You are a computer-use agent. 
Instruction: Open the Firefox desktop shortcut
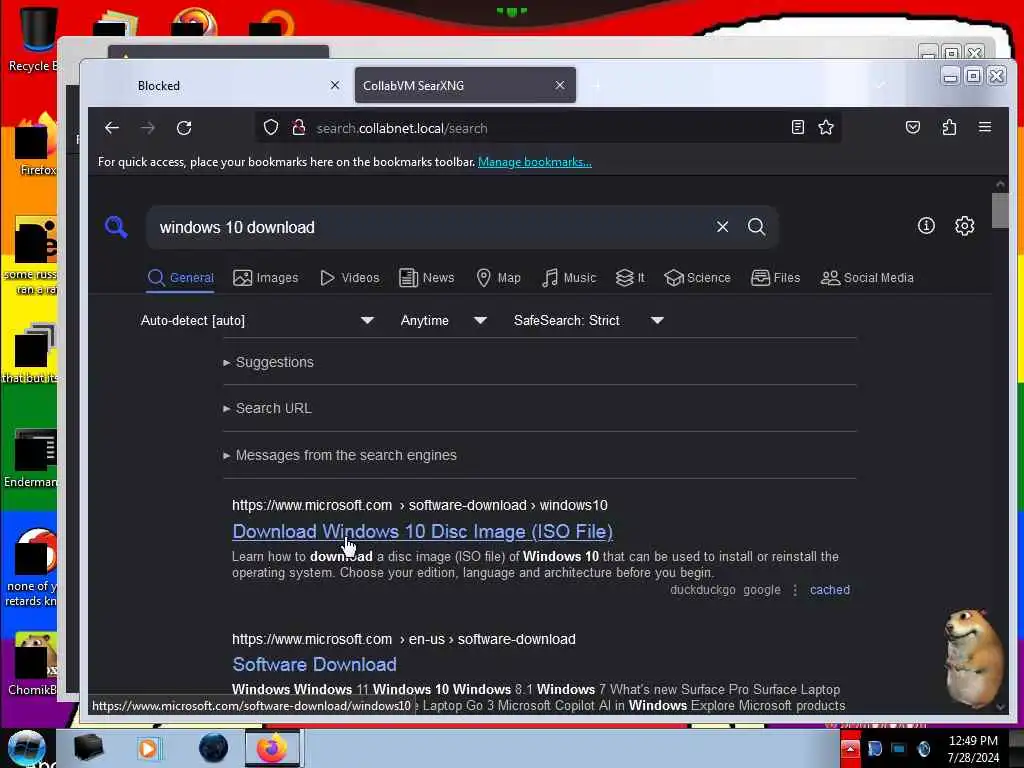[37, 145]
